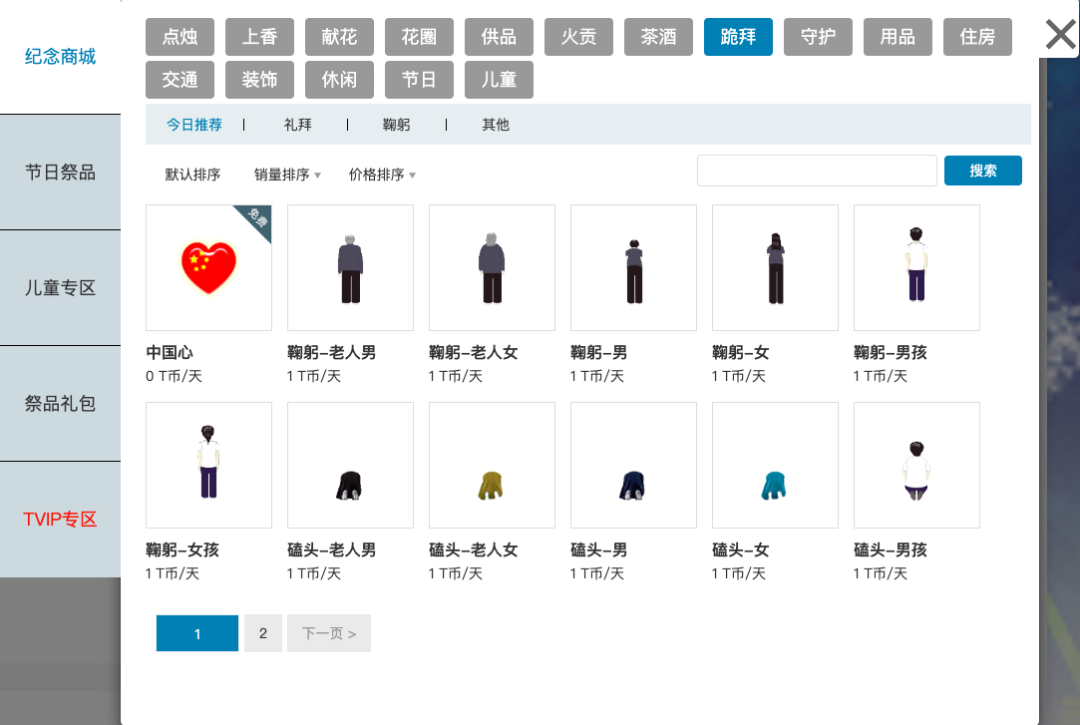The width and height of the screenshot is (1080, 725).
Task: Click the 鞠躬-老人女 item name
Action: click(x=473, y=353)
